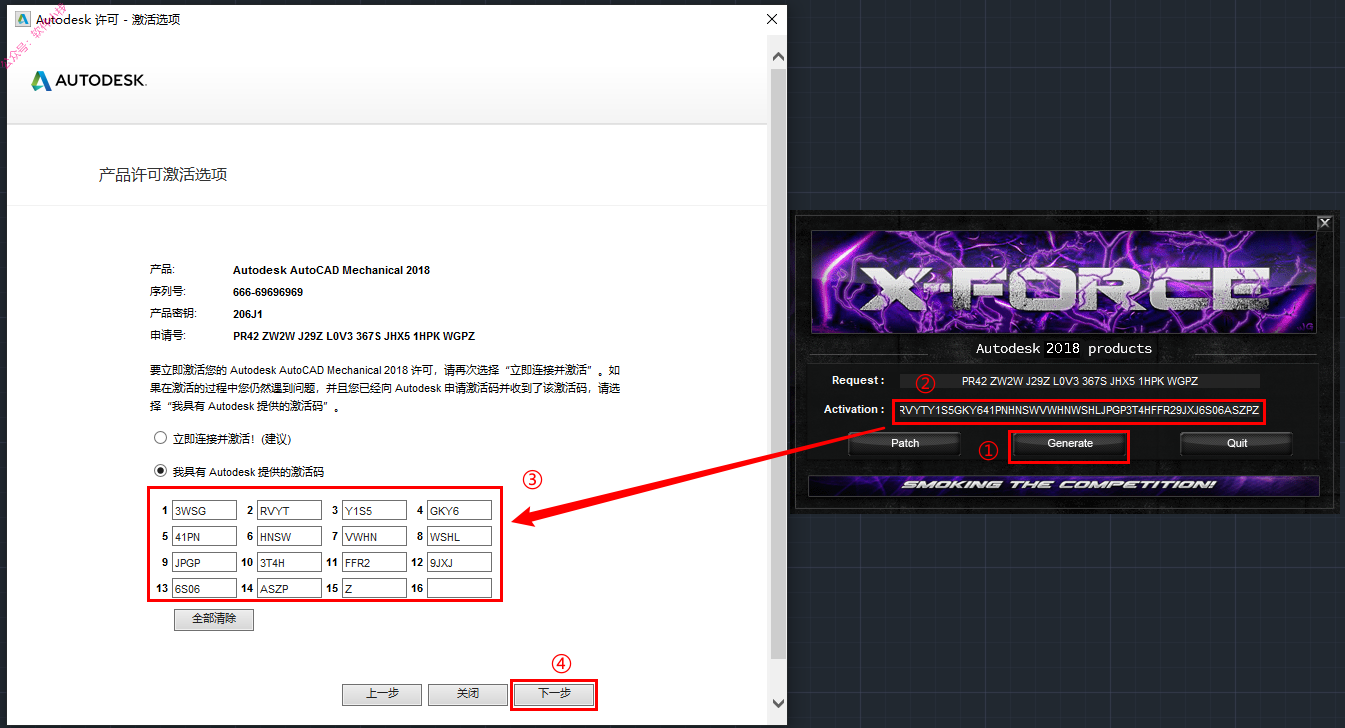Click the 产品许可激活选项 heading
Screen dimensions: 1345x728
pos(163,175)
